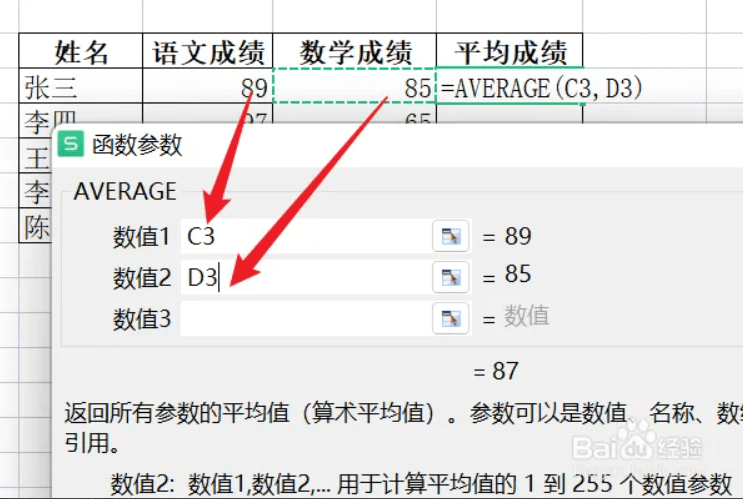Click green WPS icon in dialog title
The height and width of the screenshot is (499, 743).
pyautogui.click(x=72, y=145)
